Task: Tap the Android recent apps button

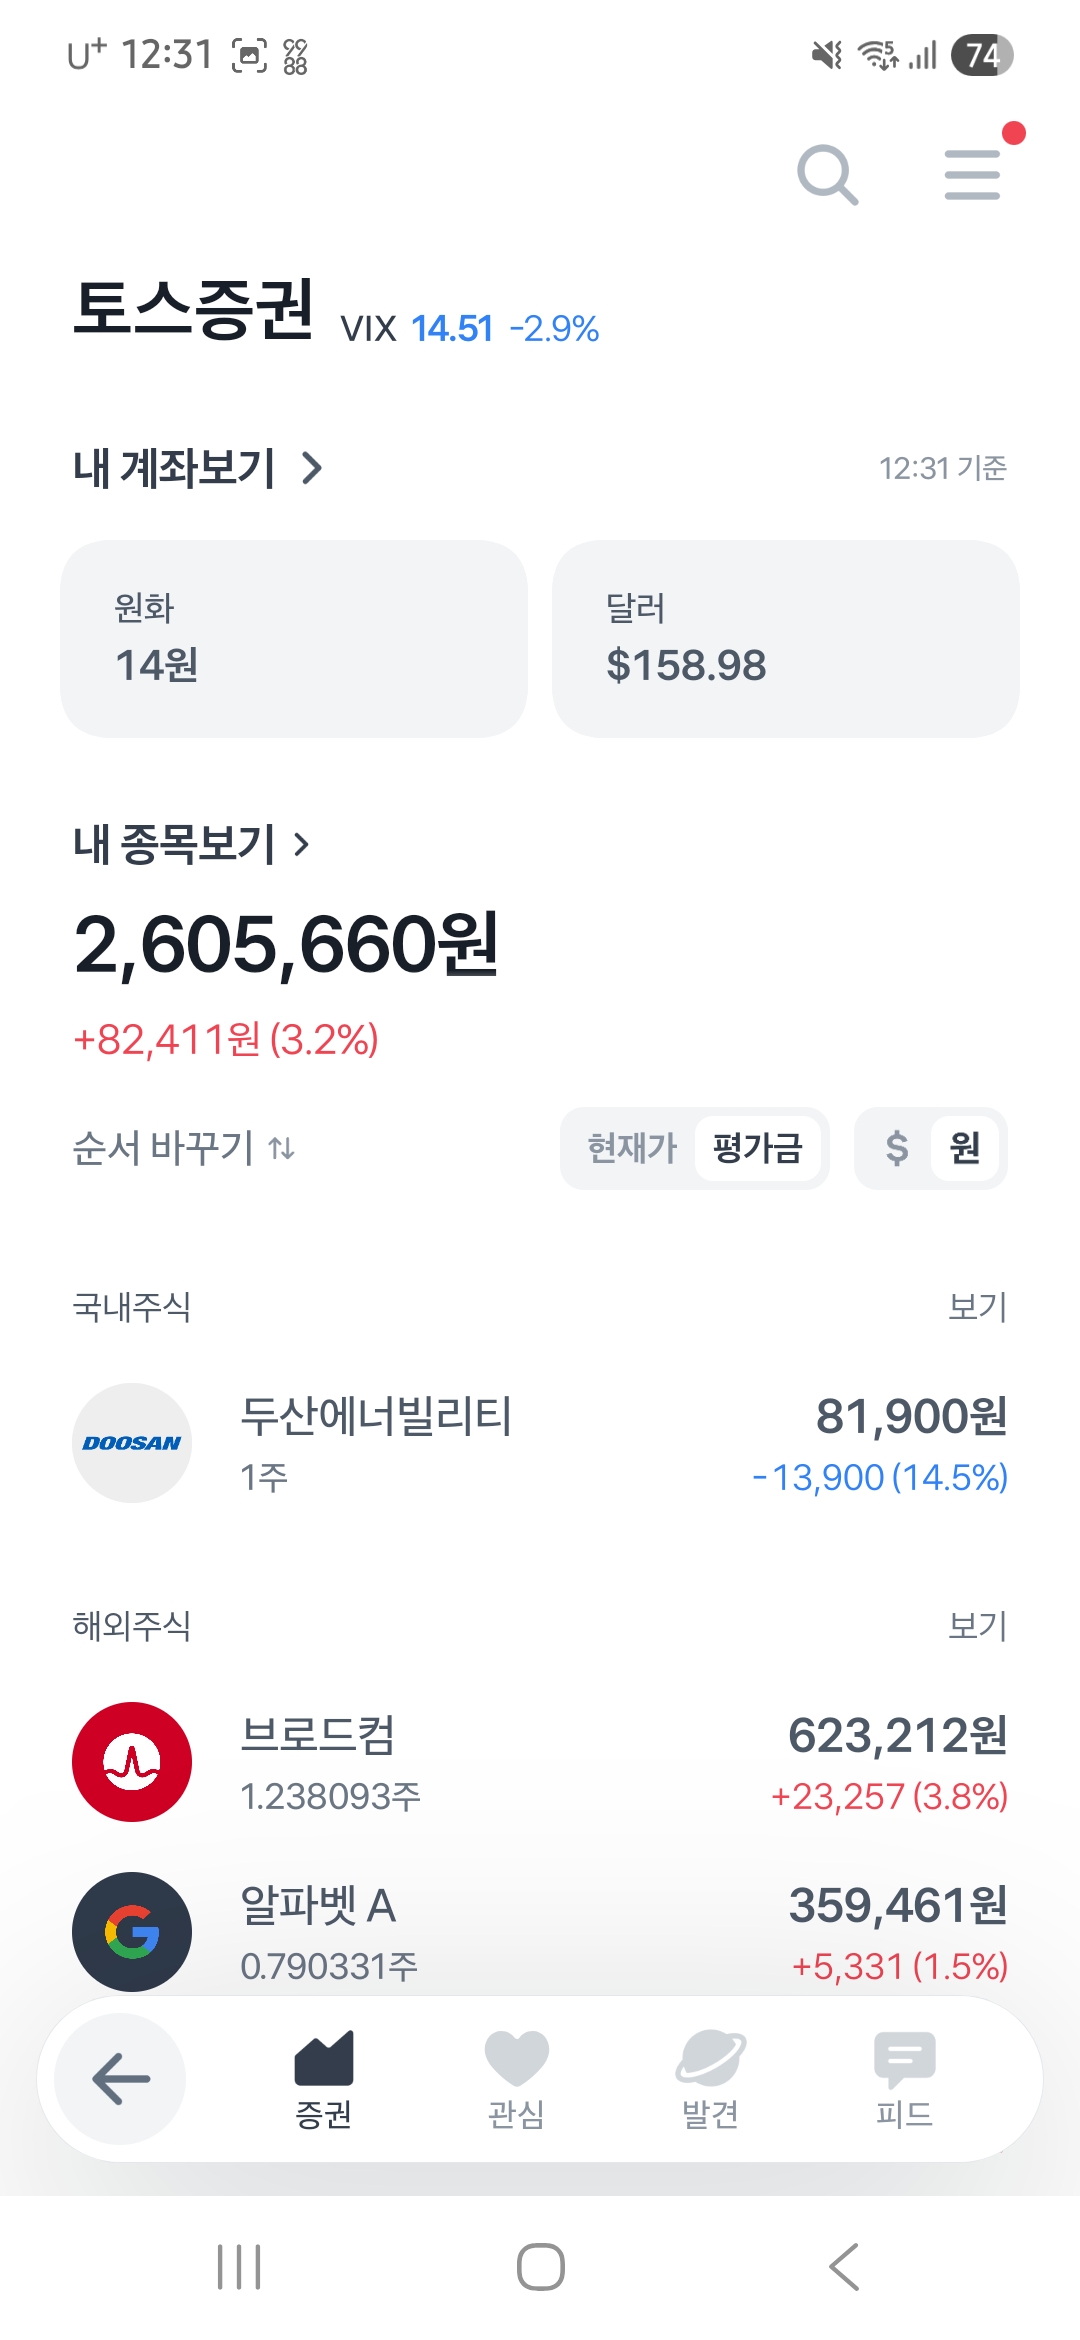Action: [239, 2267]
